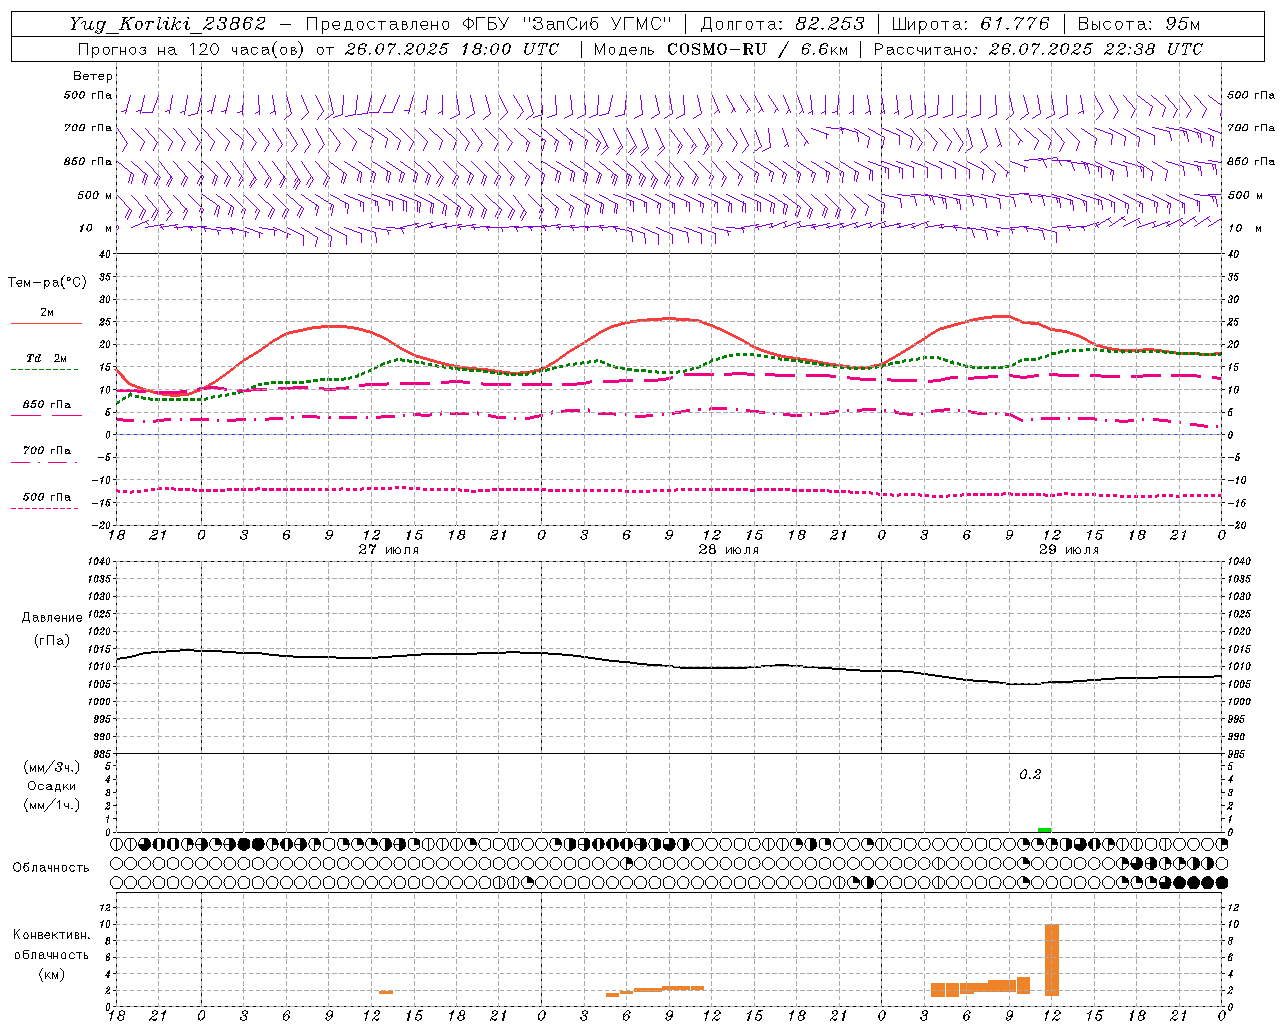Image resolution: width=1280 pixels, height=1024 pixels.
Task: Click the 850 гПа temperature legend entry
Action: [x=47, y=405]
